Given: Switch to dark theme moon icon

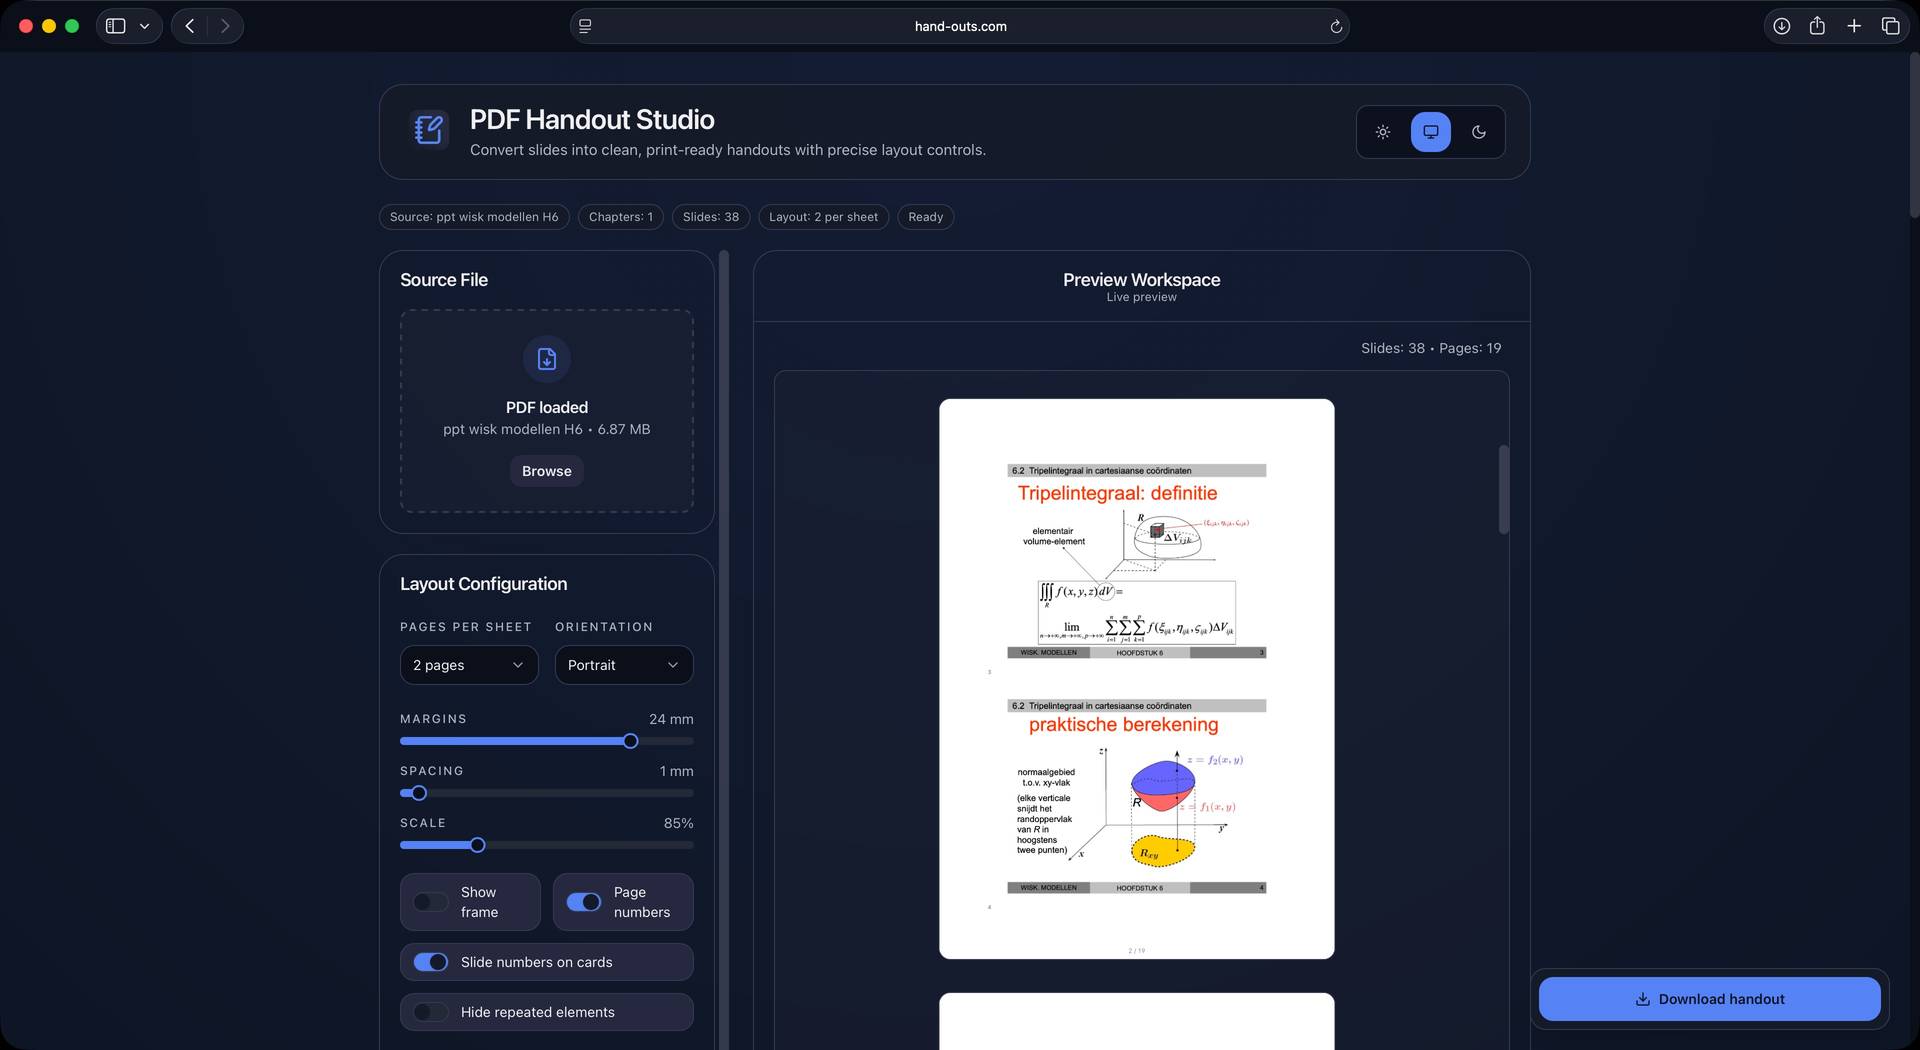Looking at the screenshot, I should pos(1479,132).
